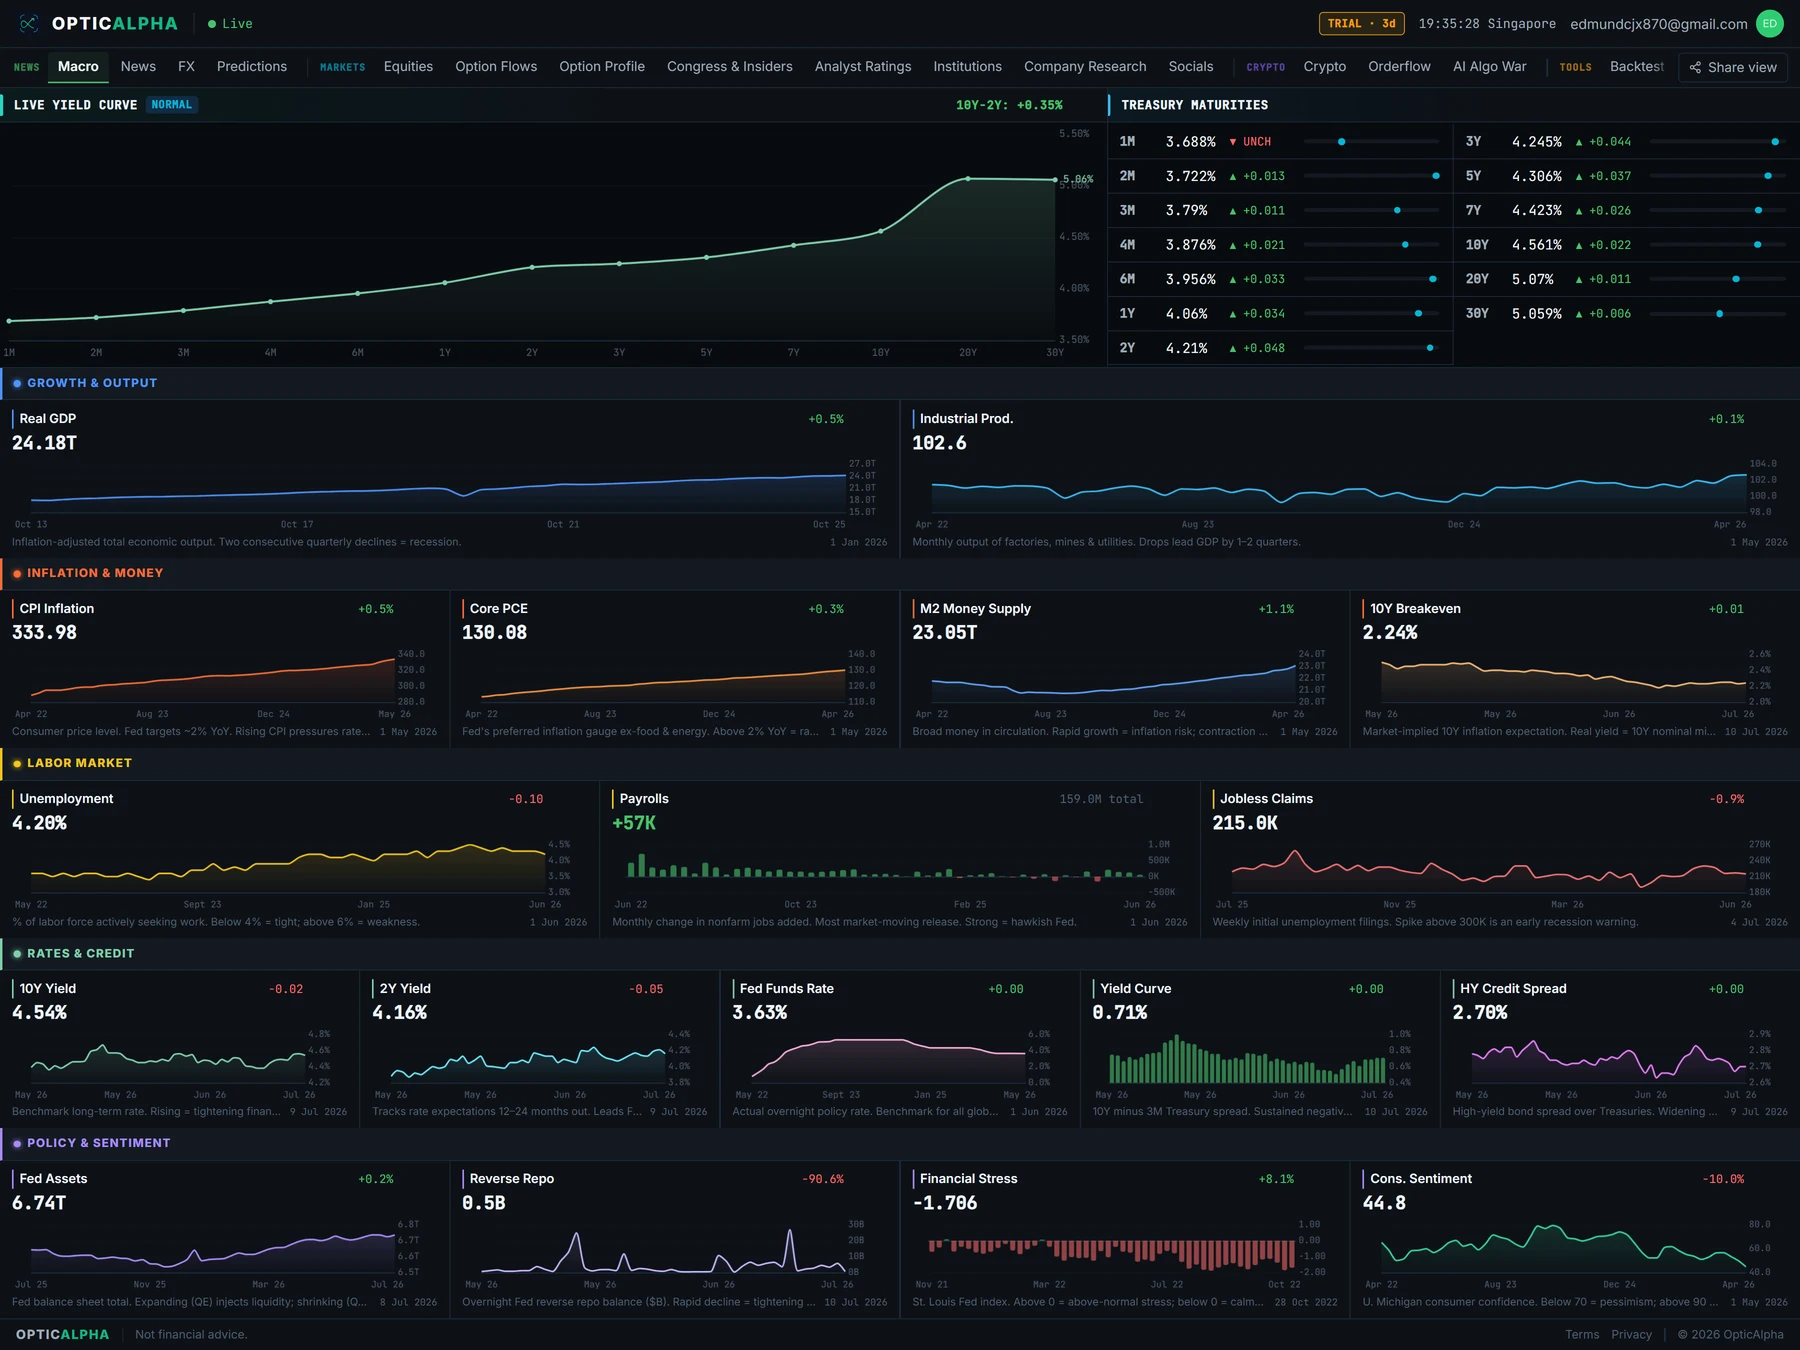Open the ED user avatar
1800x1350 pixels.
1770,24
